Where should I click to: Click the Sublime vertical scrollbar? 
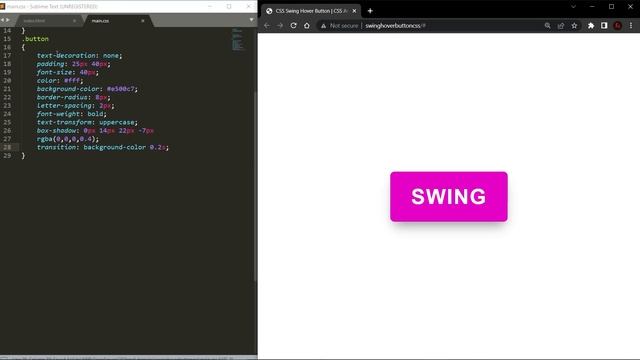click(x=255, y=186)
